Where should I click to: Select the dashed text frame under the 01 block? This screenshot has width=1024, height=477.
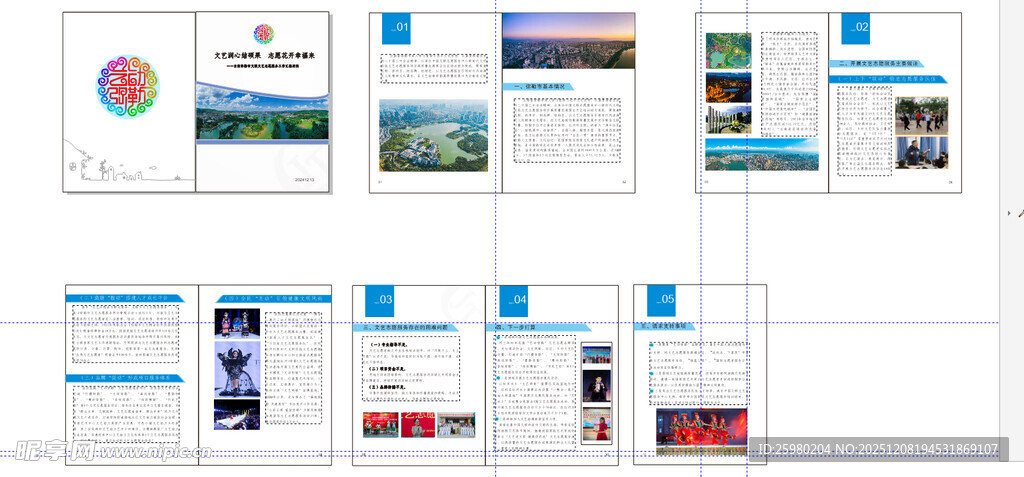tap(434, 69)
